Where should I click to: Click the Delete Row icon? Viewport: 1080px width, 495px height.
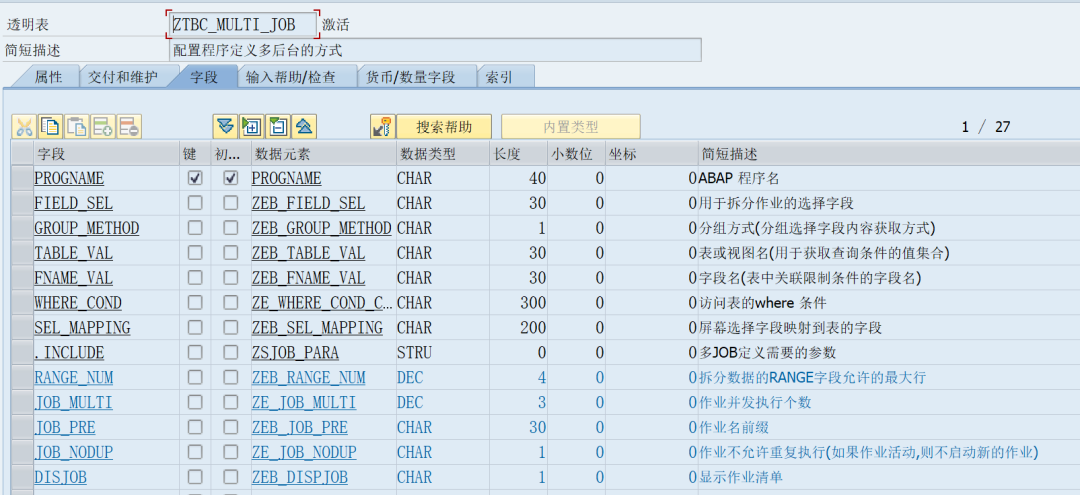(129, 127)
